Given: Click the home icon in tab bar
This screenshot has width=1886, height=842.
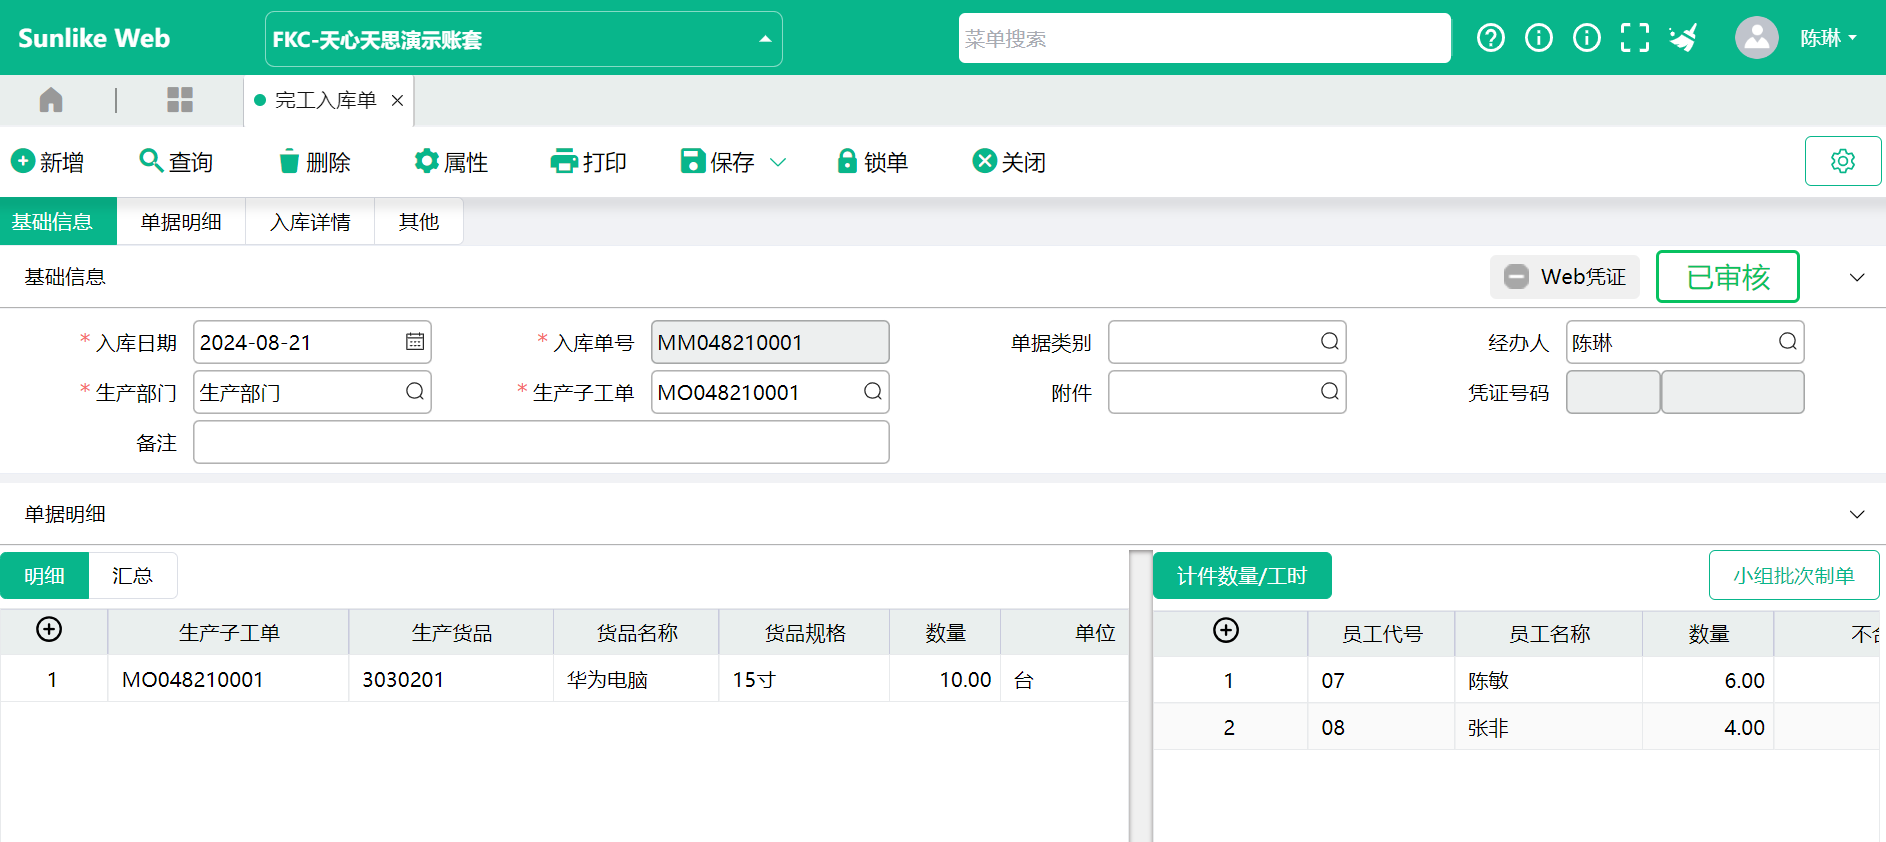Looking at the screenshot, I should [51, 100].
